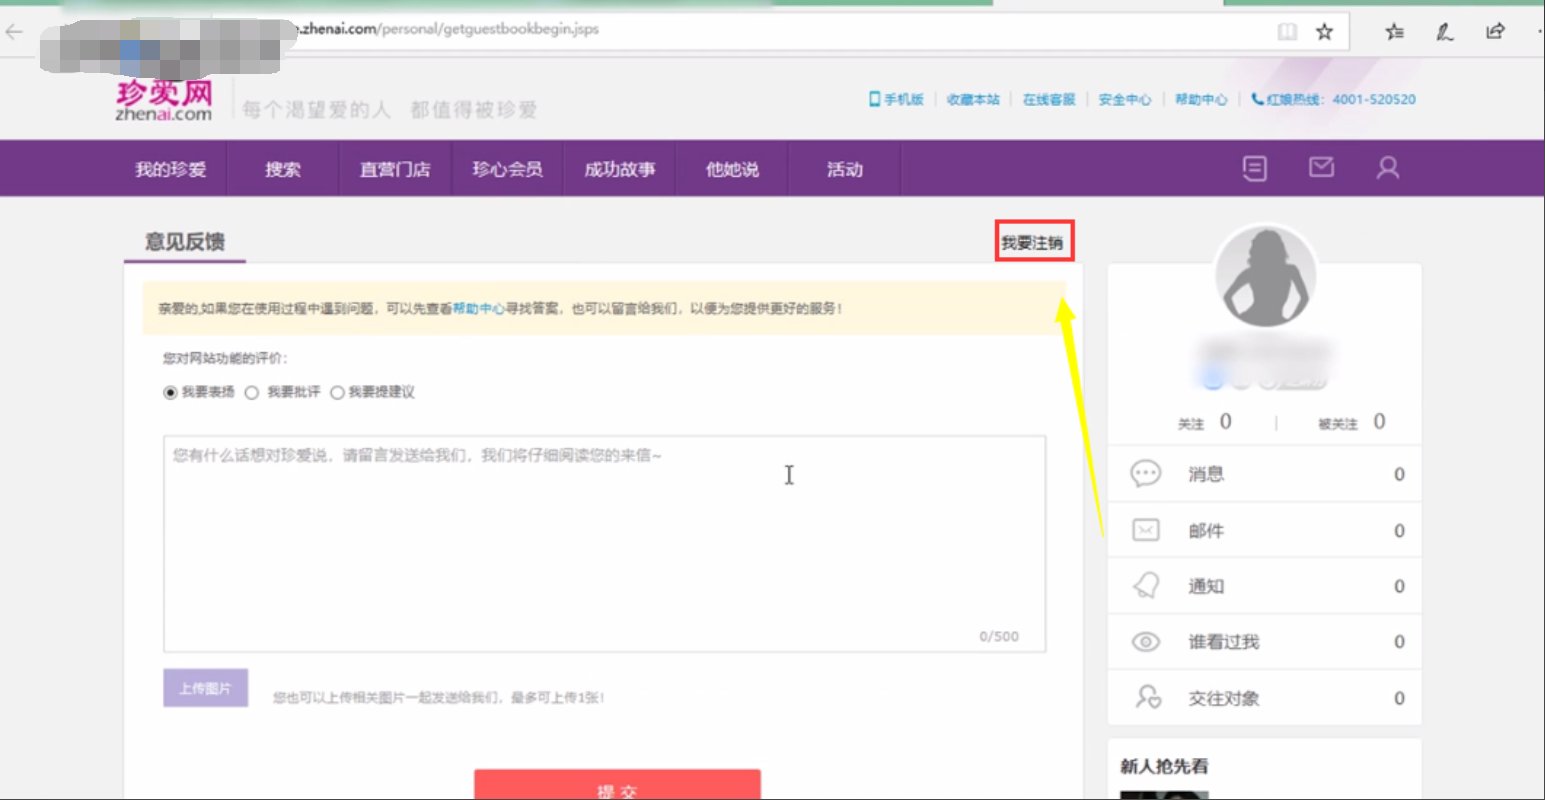Viewport: 1545px width, 800px height.
Task: Click the 邮件 envelope icon in sidebar
Action: click(x=1145, y=530)
